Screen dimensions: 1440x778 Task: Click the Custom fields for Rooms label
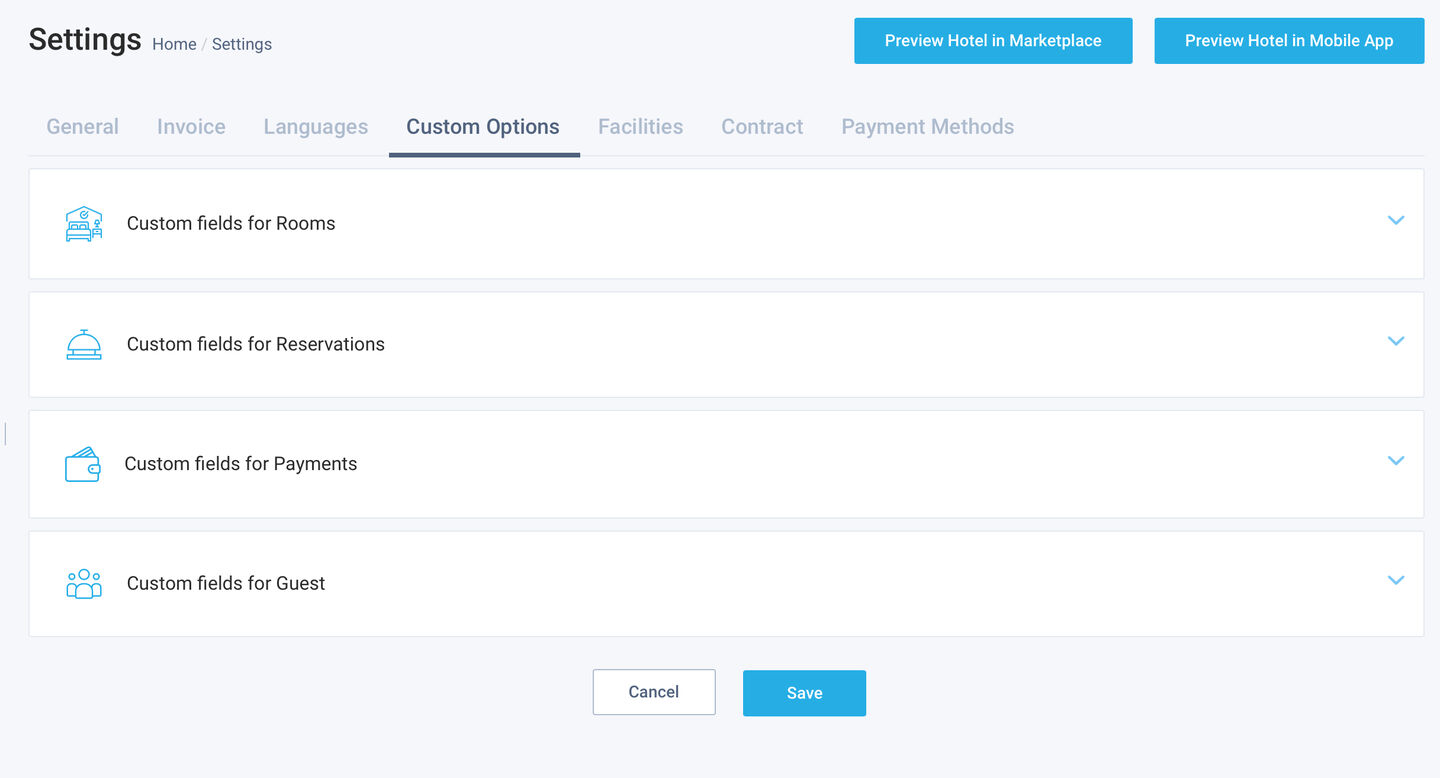[x=231, y=223]
